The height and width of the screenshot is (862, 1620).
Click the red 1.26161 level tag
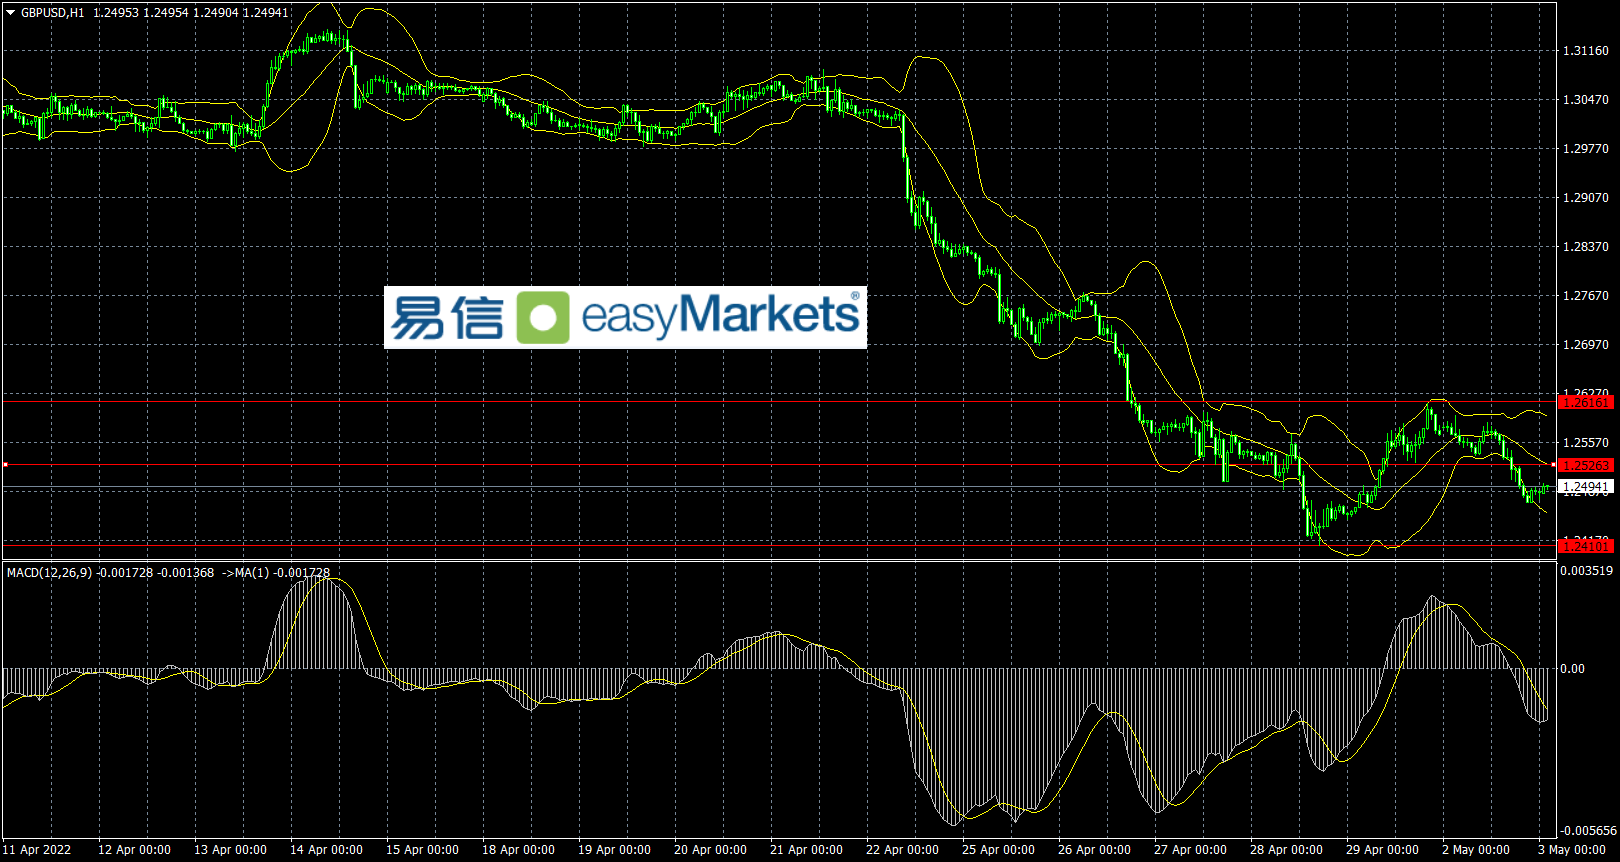pos(1586,402)
